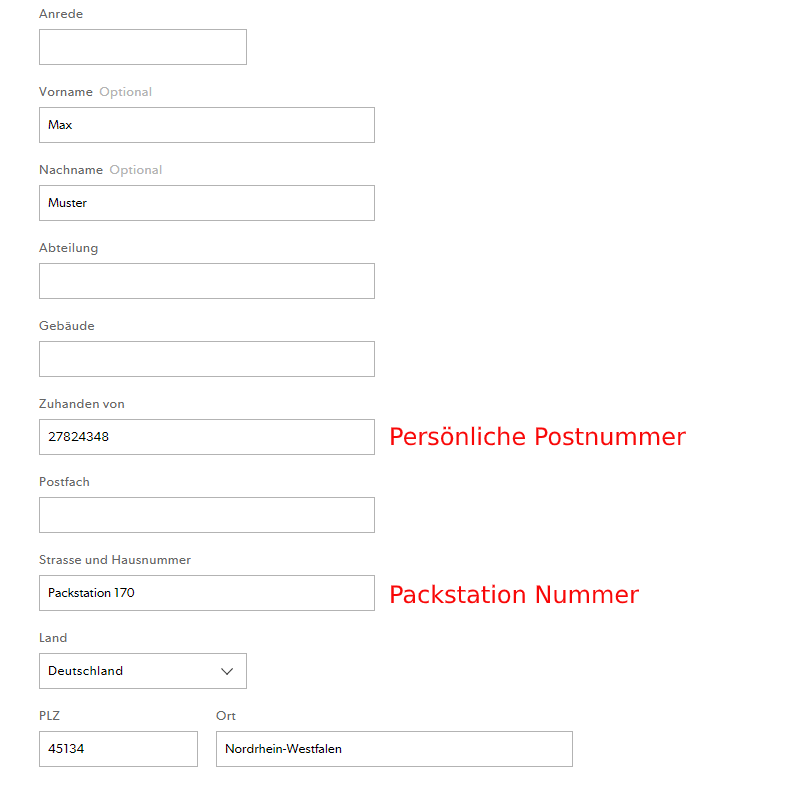Click the red Packstation Nummer annotation
The height and width of the screenshot is (791, 804).
point(513,595)
